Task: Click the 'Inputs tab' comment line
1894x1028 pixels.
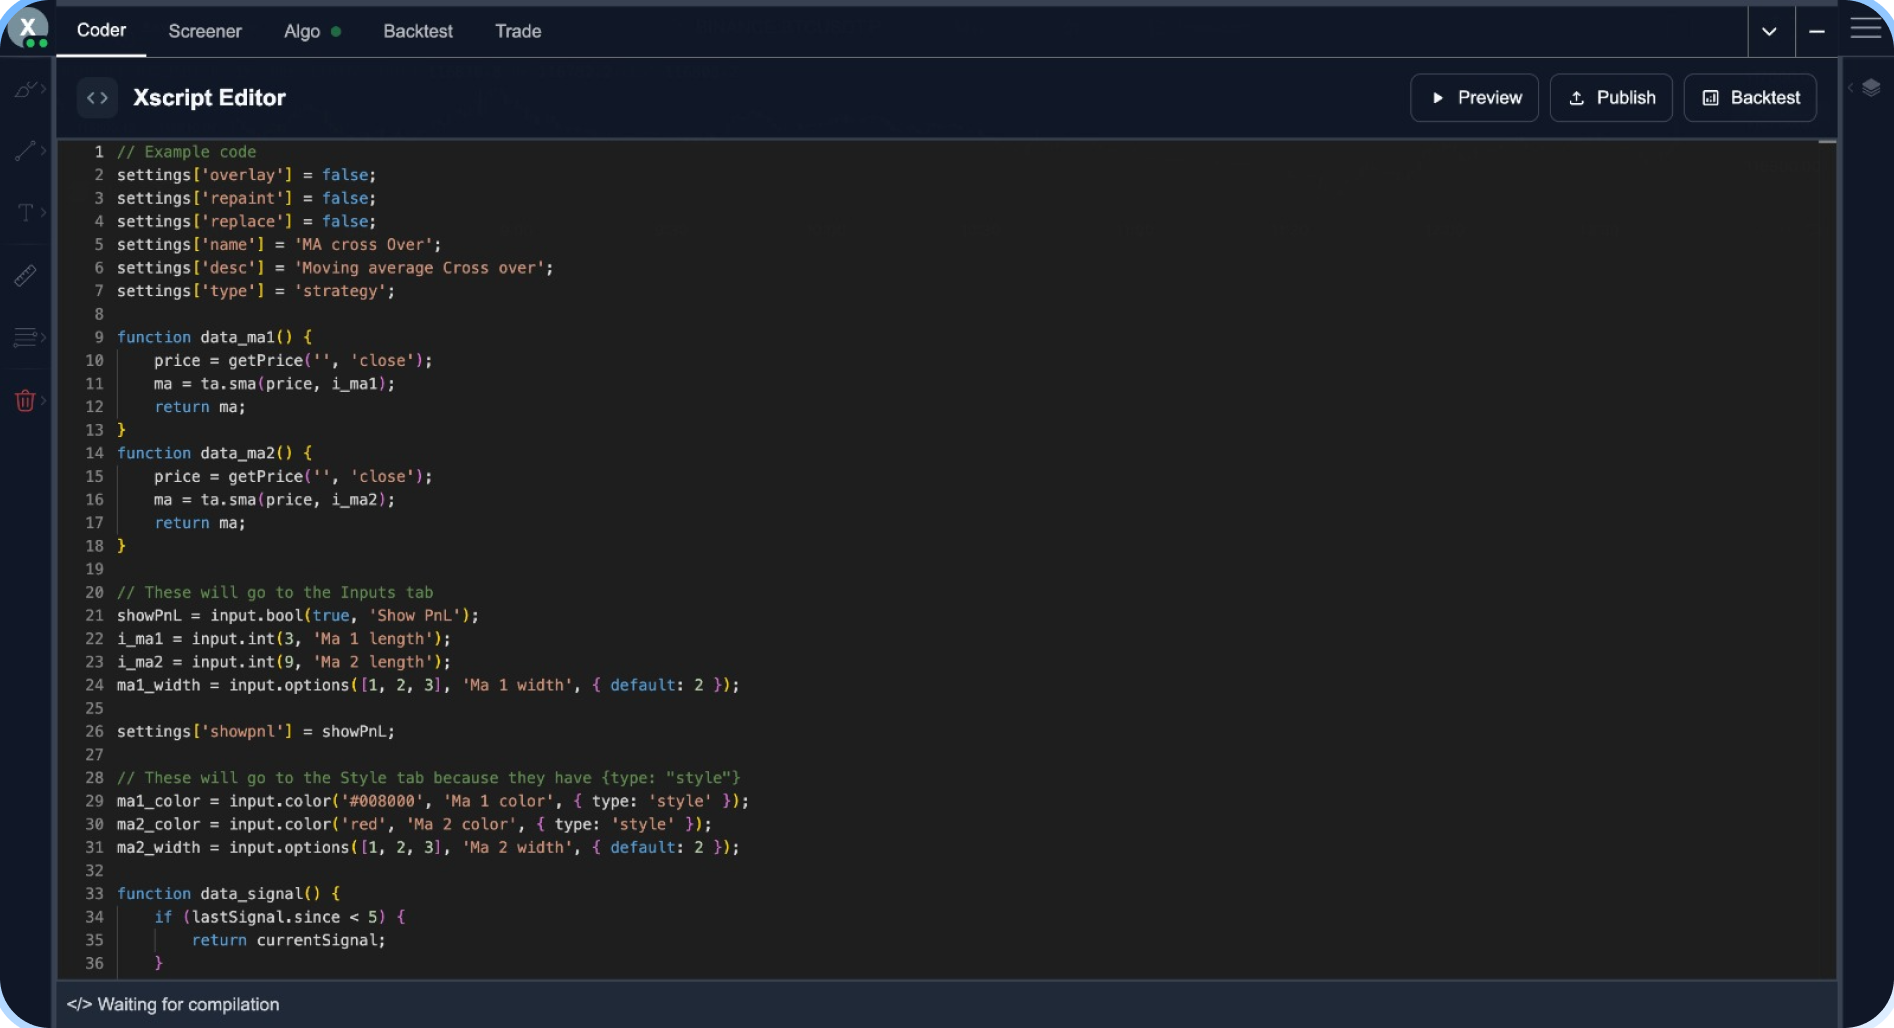Action: 275,592
